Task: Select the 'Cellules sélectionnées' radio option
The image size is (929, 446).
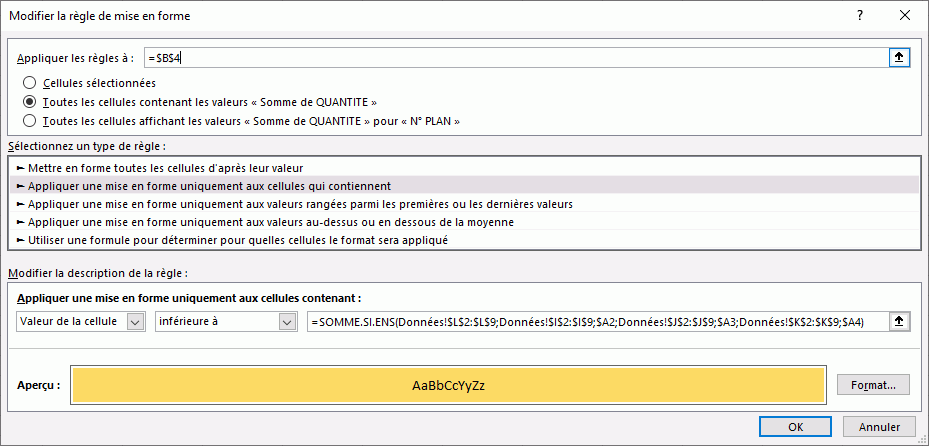Action: click(30, 83)
